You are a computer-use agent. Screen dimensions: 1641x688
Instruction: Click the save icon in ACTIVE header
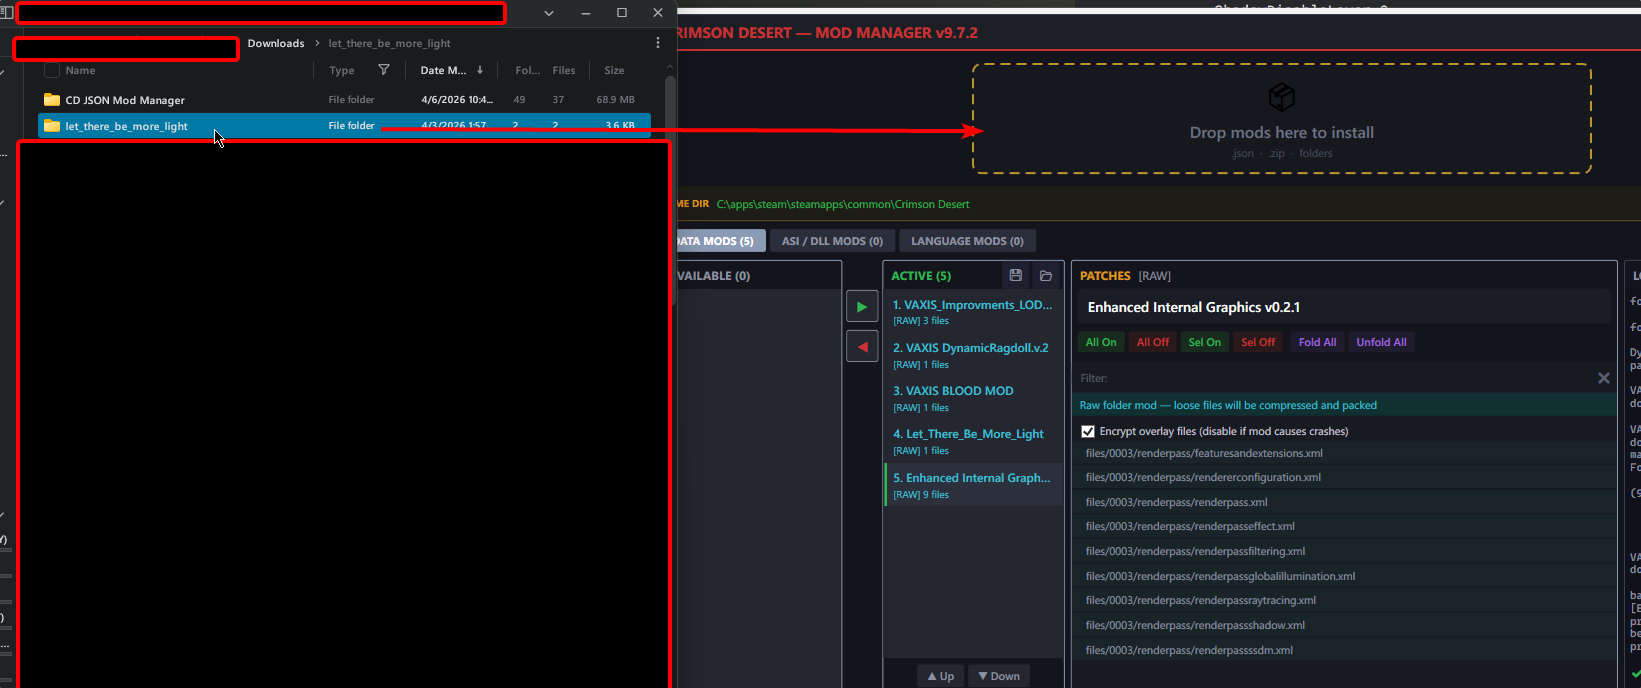[x=1016, y=276]
